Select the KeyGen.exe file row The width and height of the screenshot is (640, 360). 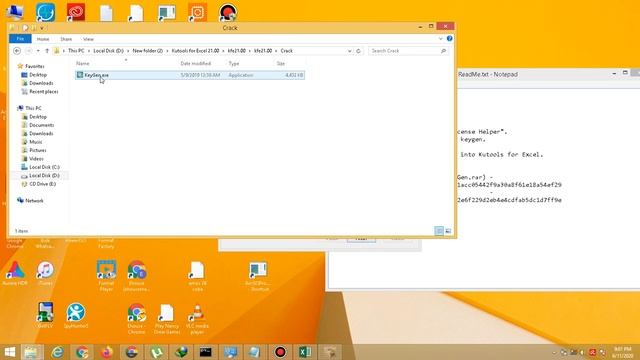pos(190,75)
